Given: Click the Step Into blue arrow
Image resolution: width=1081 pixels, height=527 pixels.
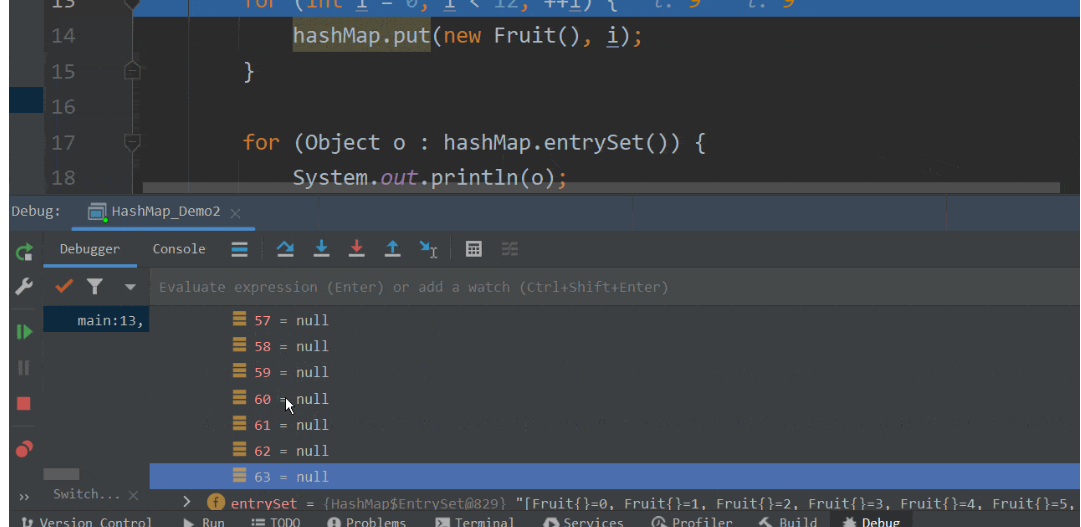Looking at the screenshot, I should coord(321,249).
